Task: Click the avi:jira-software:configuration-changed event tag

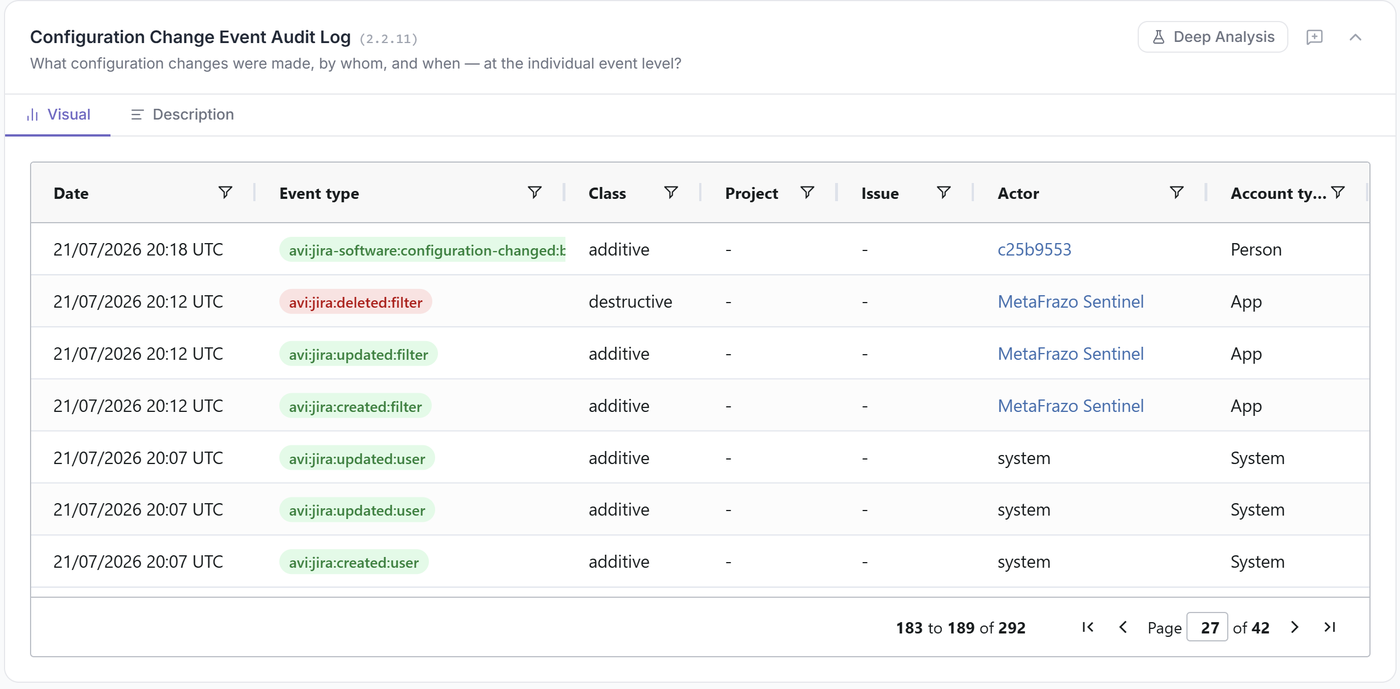Action: (x=423, y=250)
